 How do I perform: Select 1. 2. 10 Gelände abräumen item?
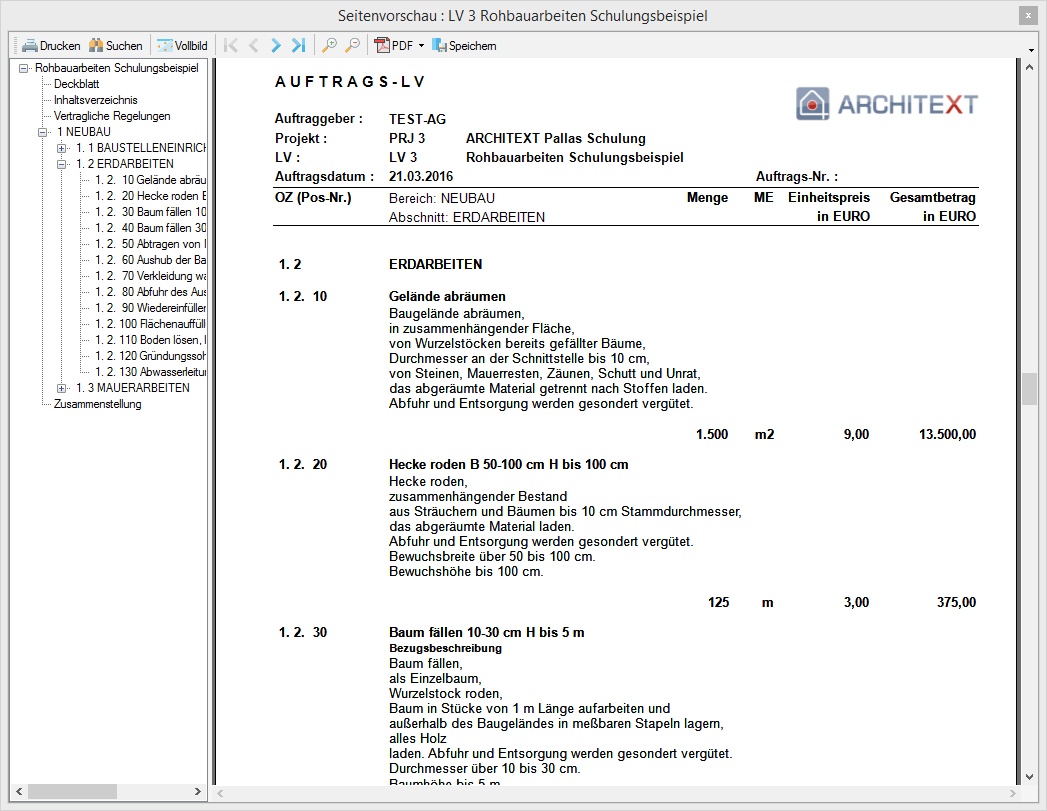point(150,180)
